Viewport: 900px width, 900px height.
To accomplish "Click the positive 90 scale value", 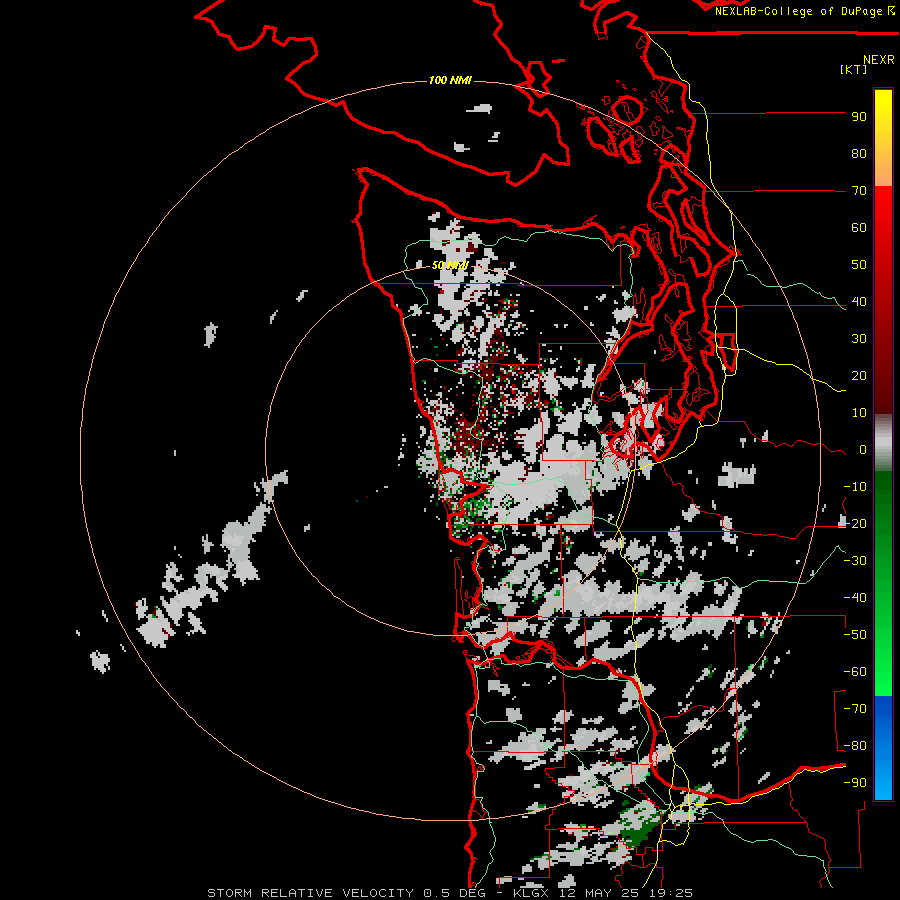I will click(859, 117).
